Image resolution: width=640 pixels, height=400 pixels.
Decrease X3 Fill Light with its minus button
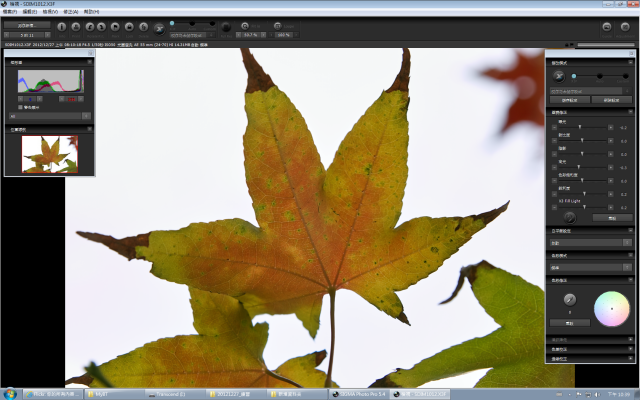[x=554, y=207]
